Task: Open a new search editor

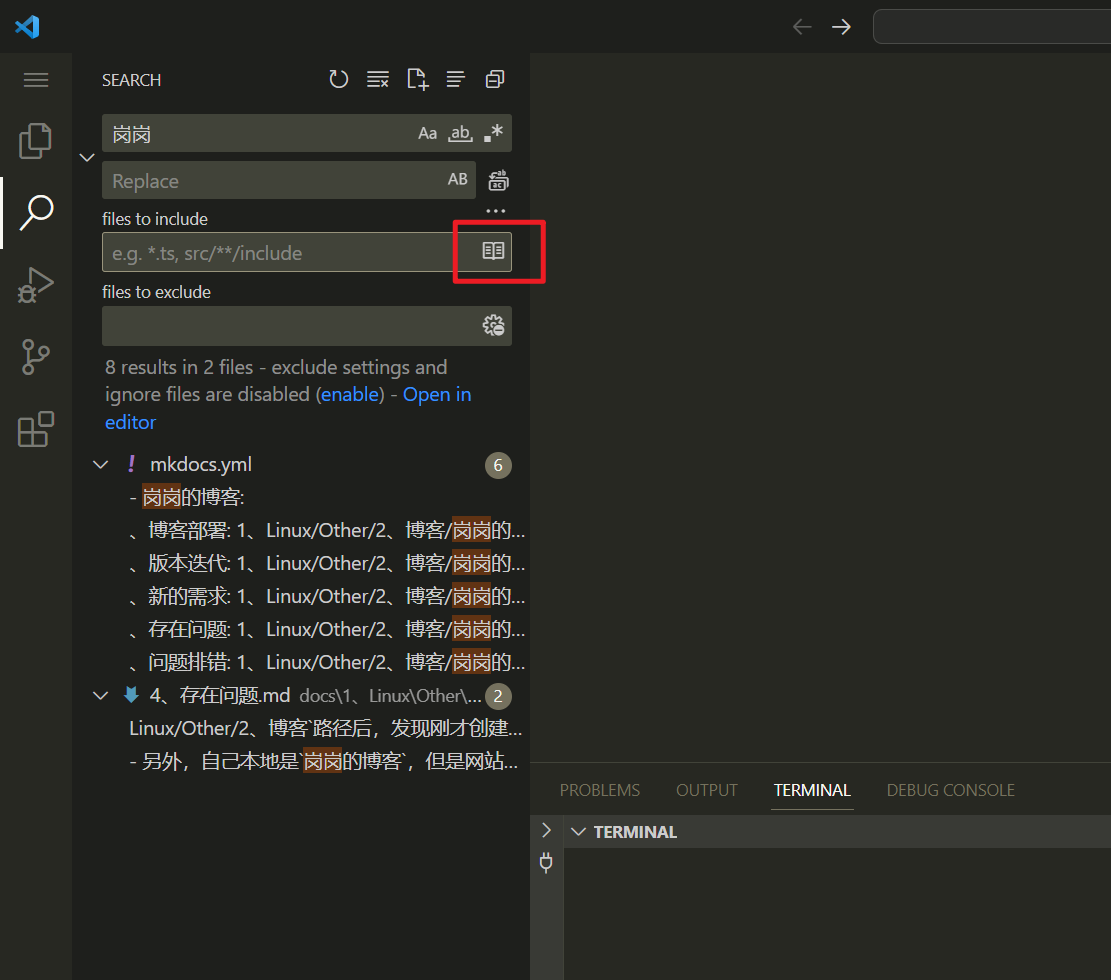Action: tap(417, 79)
